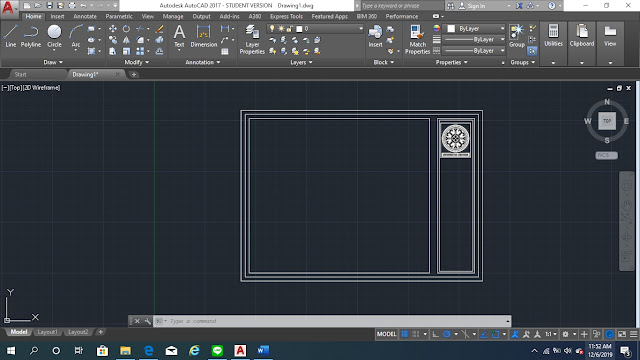This screenshot has width=640, height=360.
Task: Select the Rotate tool in Modify panel
Action: pyautogui.click(x=126, y=29)
